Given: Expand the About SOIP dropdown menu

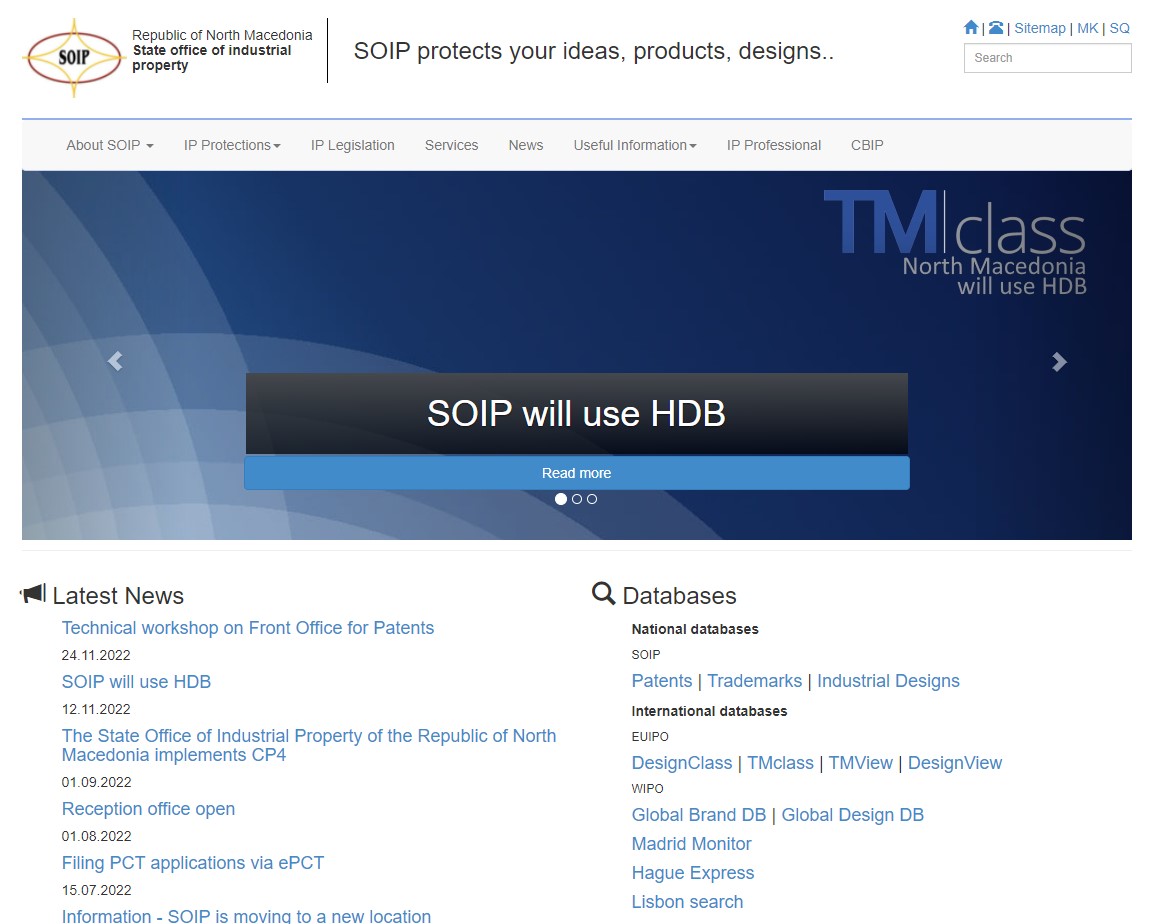Looking at the screenshot, I should pyautogui.click(x=109, y=146).
